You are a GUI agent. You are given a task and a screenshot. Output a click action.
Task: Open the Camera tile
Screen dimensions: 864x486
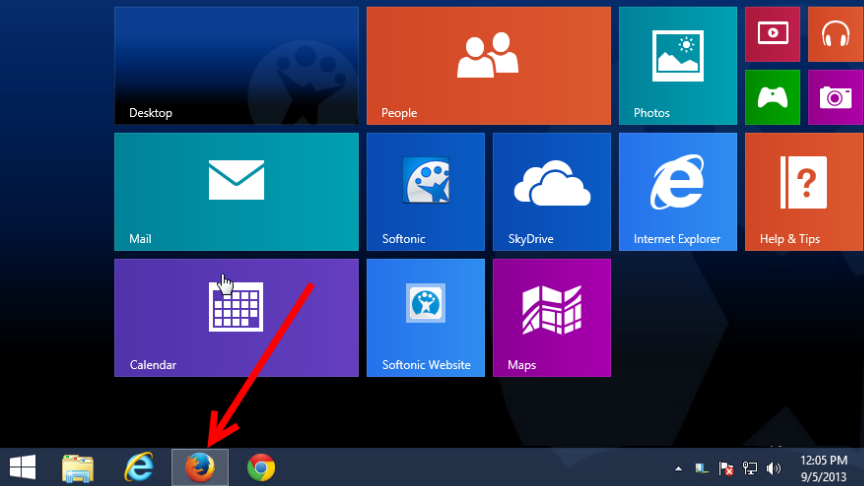pos(835,97)
